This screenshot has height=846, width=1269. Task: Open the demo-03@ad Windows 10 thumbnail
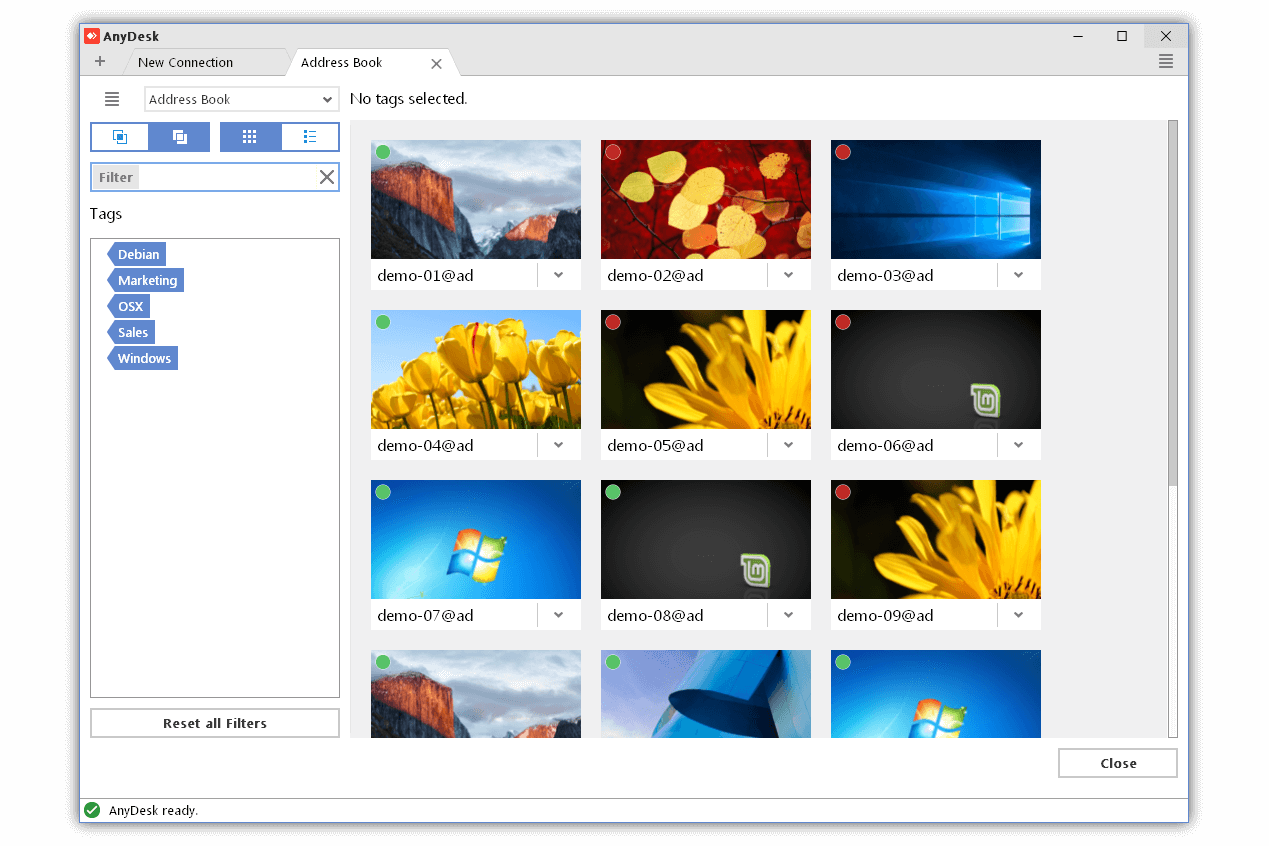(936, 200)
